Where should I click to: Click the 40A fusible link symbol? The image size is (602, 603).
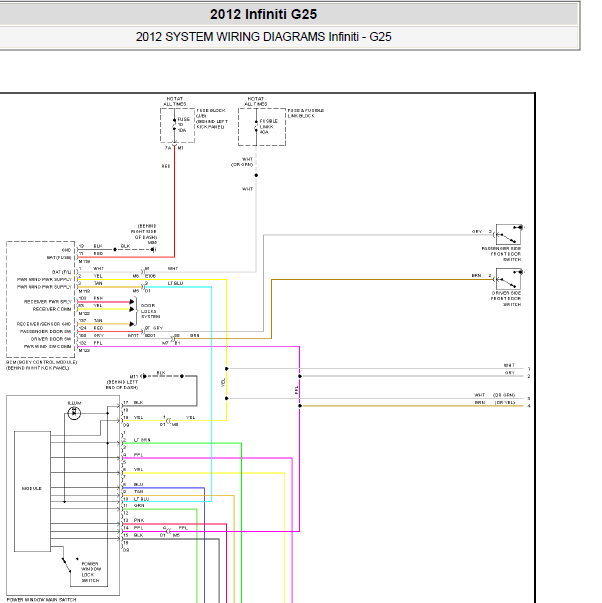[x=256, y=127]
